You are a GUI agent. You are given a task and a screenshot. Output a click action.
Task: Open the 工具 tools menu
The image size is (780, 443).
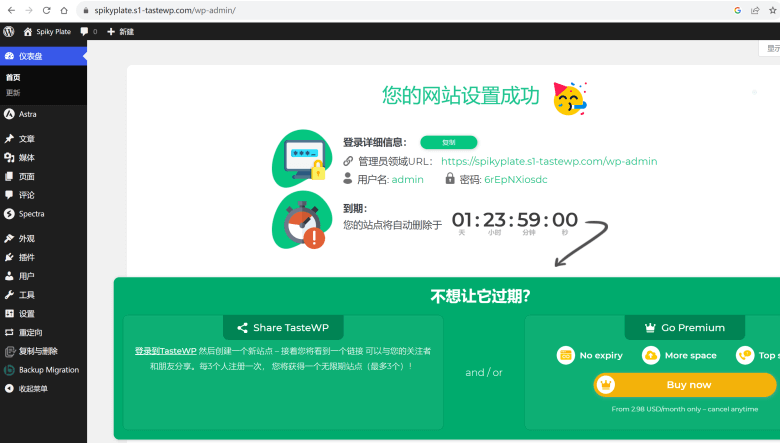click(x=43, y=295)
